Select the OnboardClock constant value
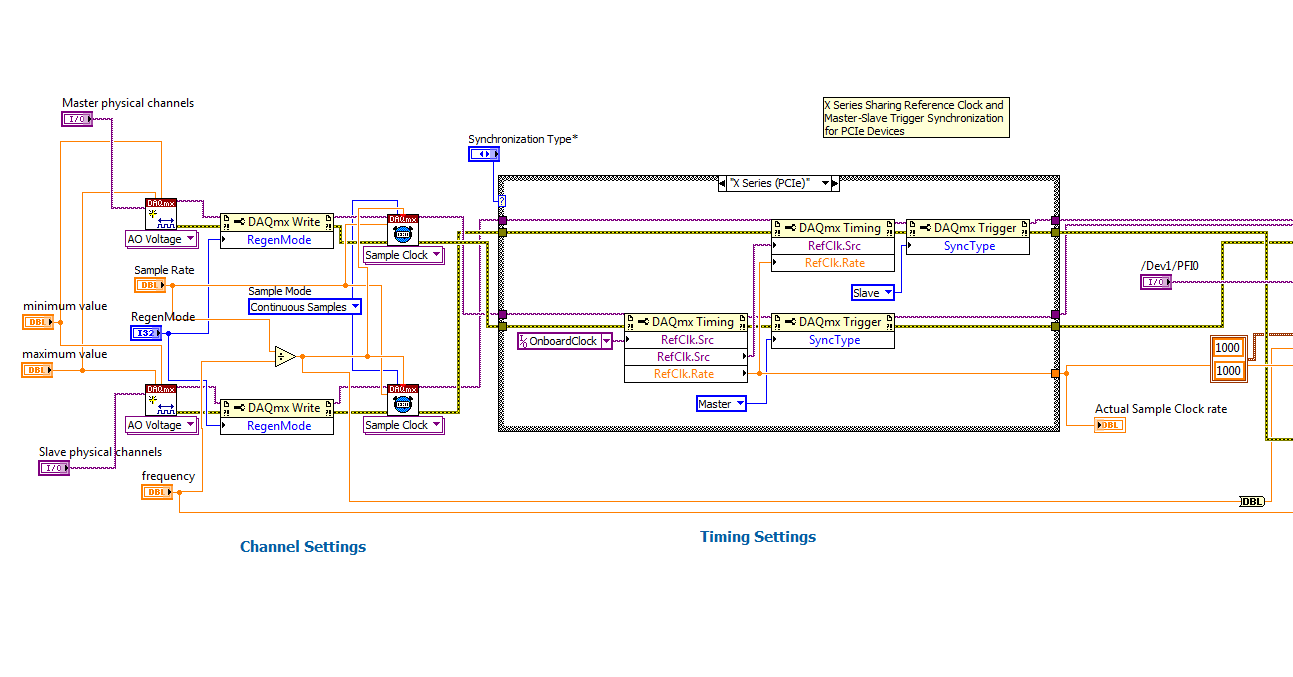1293x677 pixels. point(563,341)
